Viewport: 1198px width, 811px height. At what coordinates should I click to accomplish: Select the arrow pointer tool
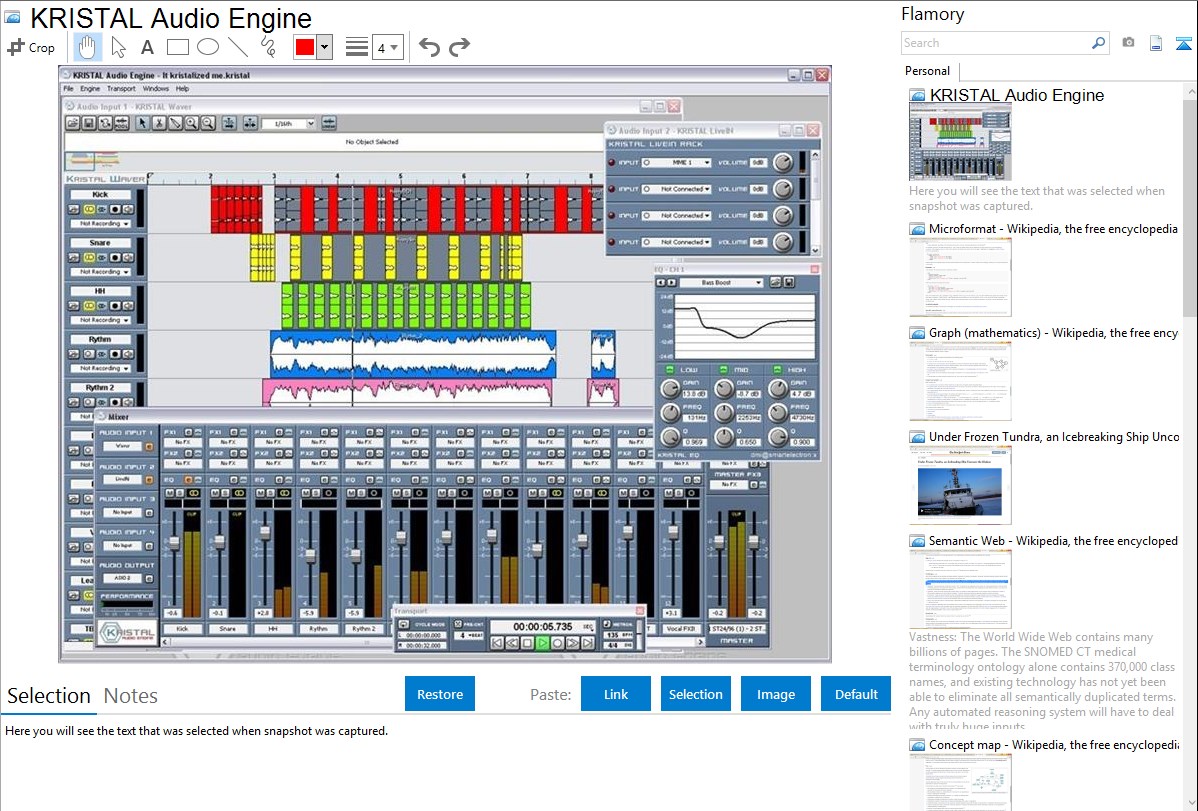(x=118, y=47)
